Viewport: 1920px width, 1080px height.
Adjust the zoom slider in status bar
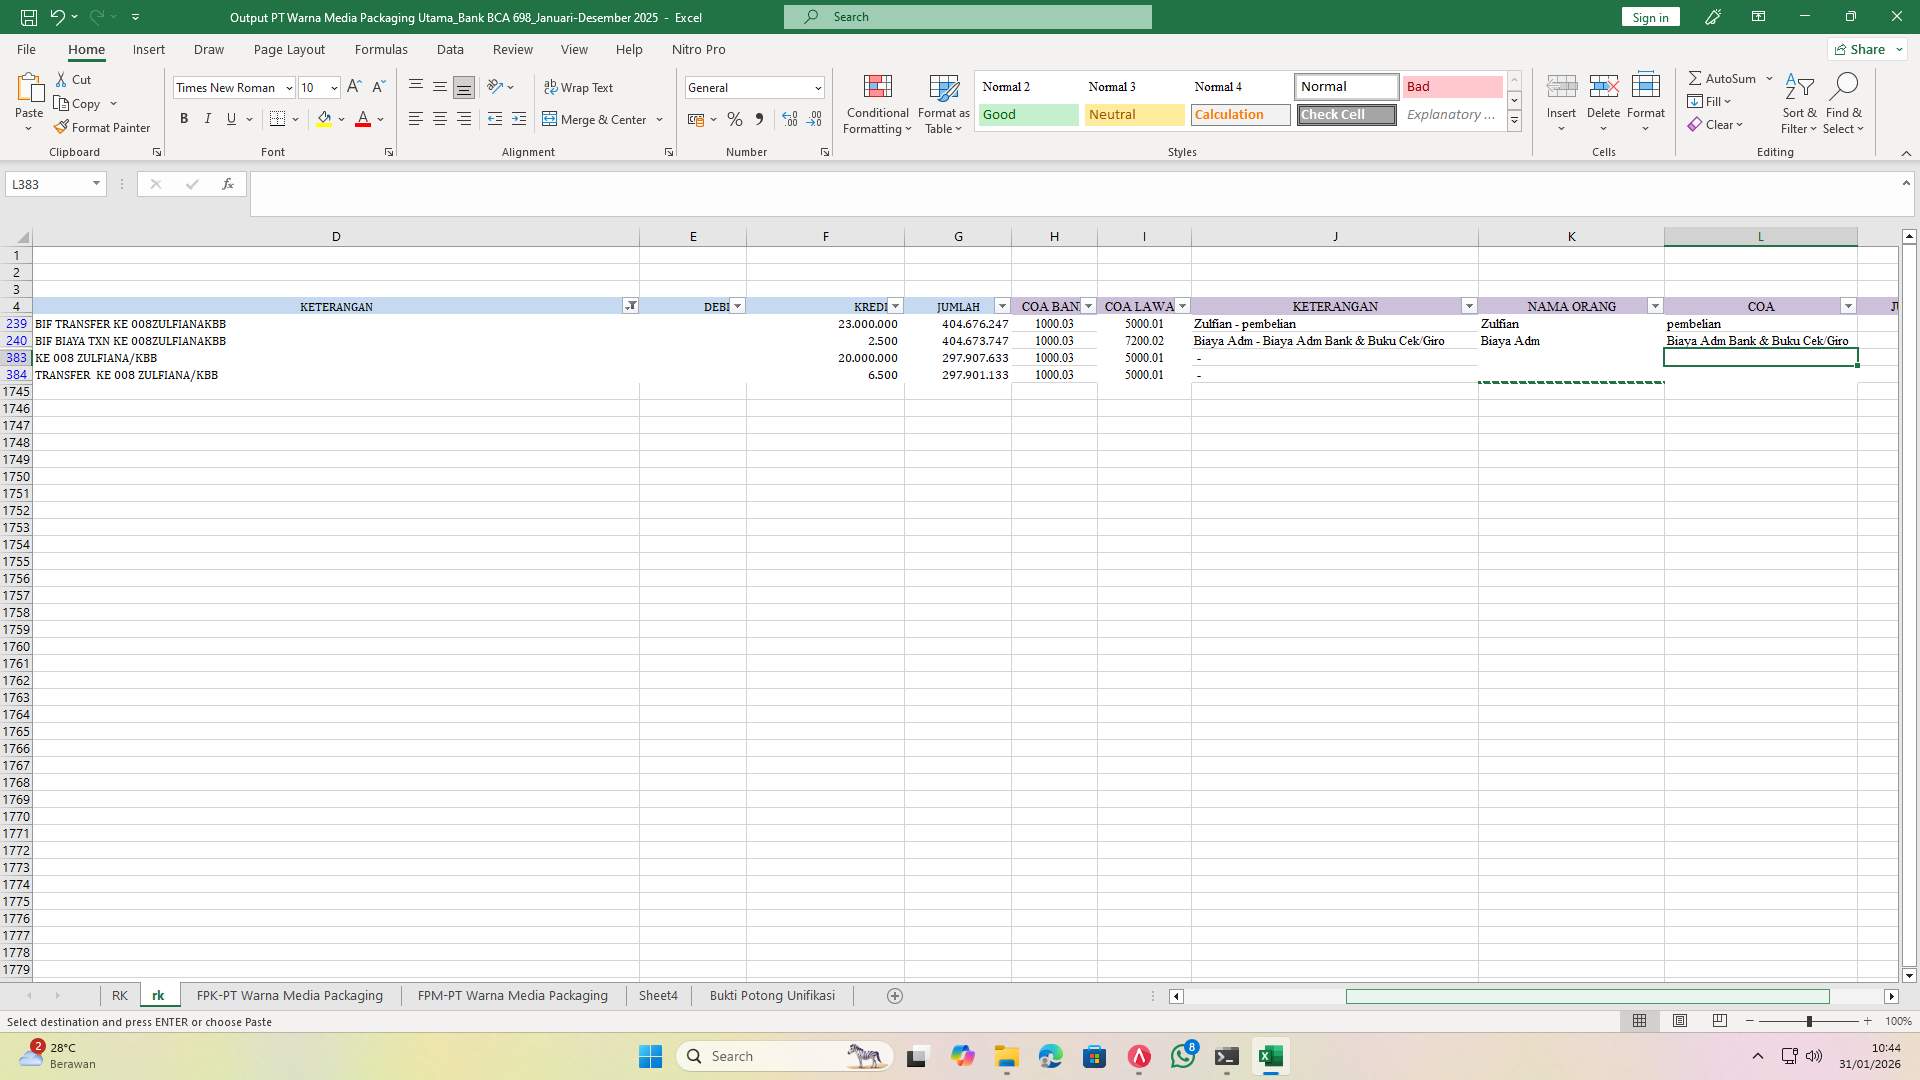[x=1810, y=1021]
